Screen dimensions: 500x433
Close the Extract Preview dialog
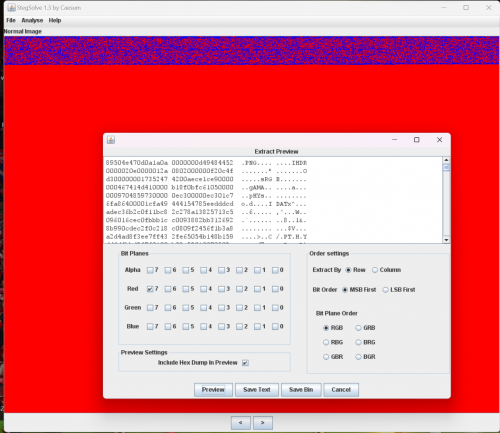(x=439, y=140)
